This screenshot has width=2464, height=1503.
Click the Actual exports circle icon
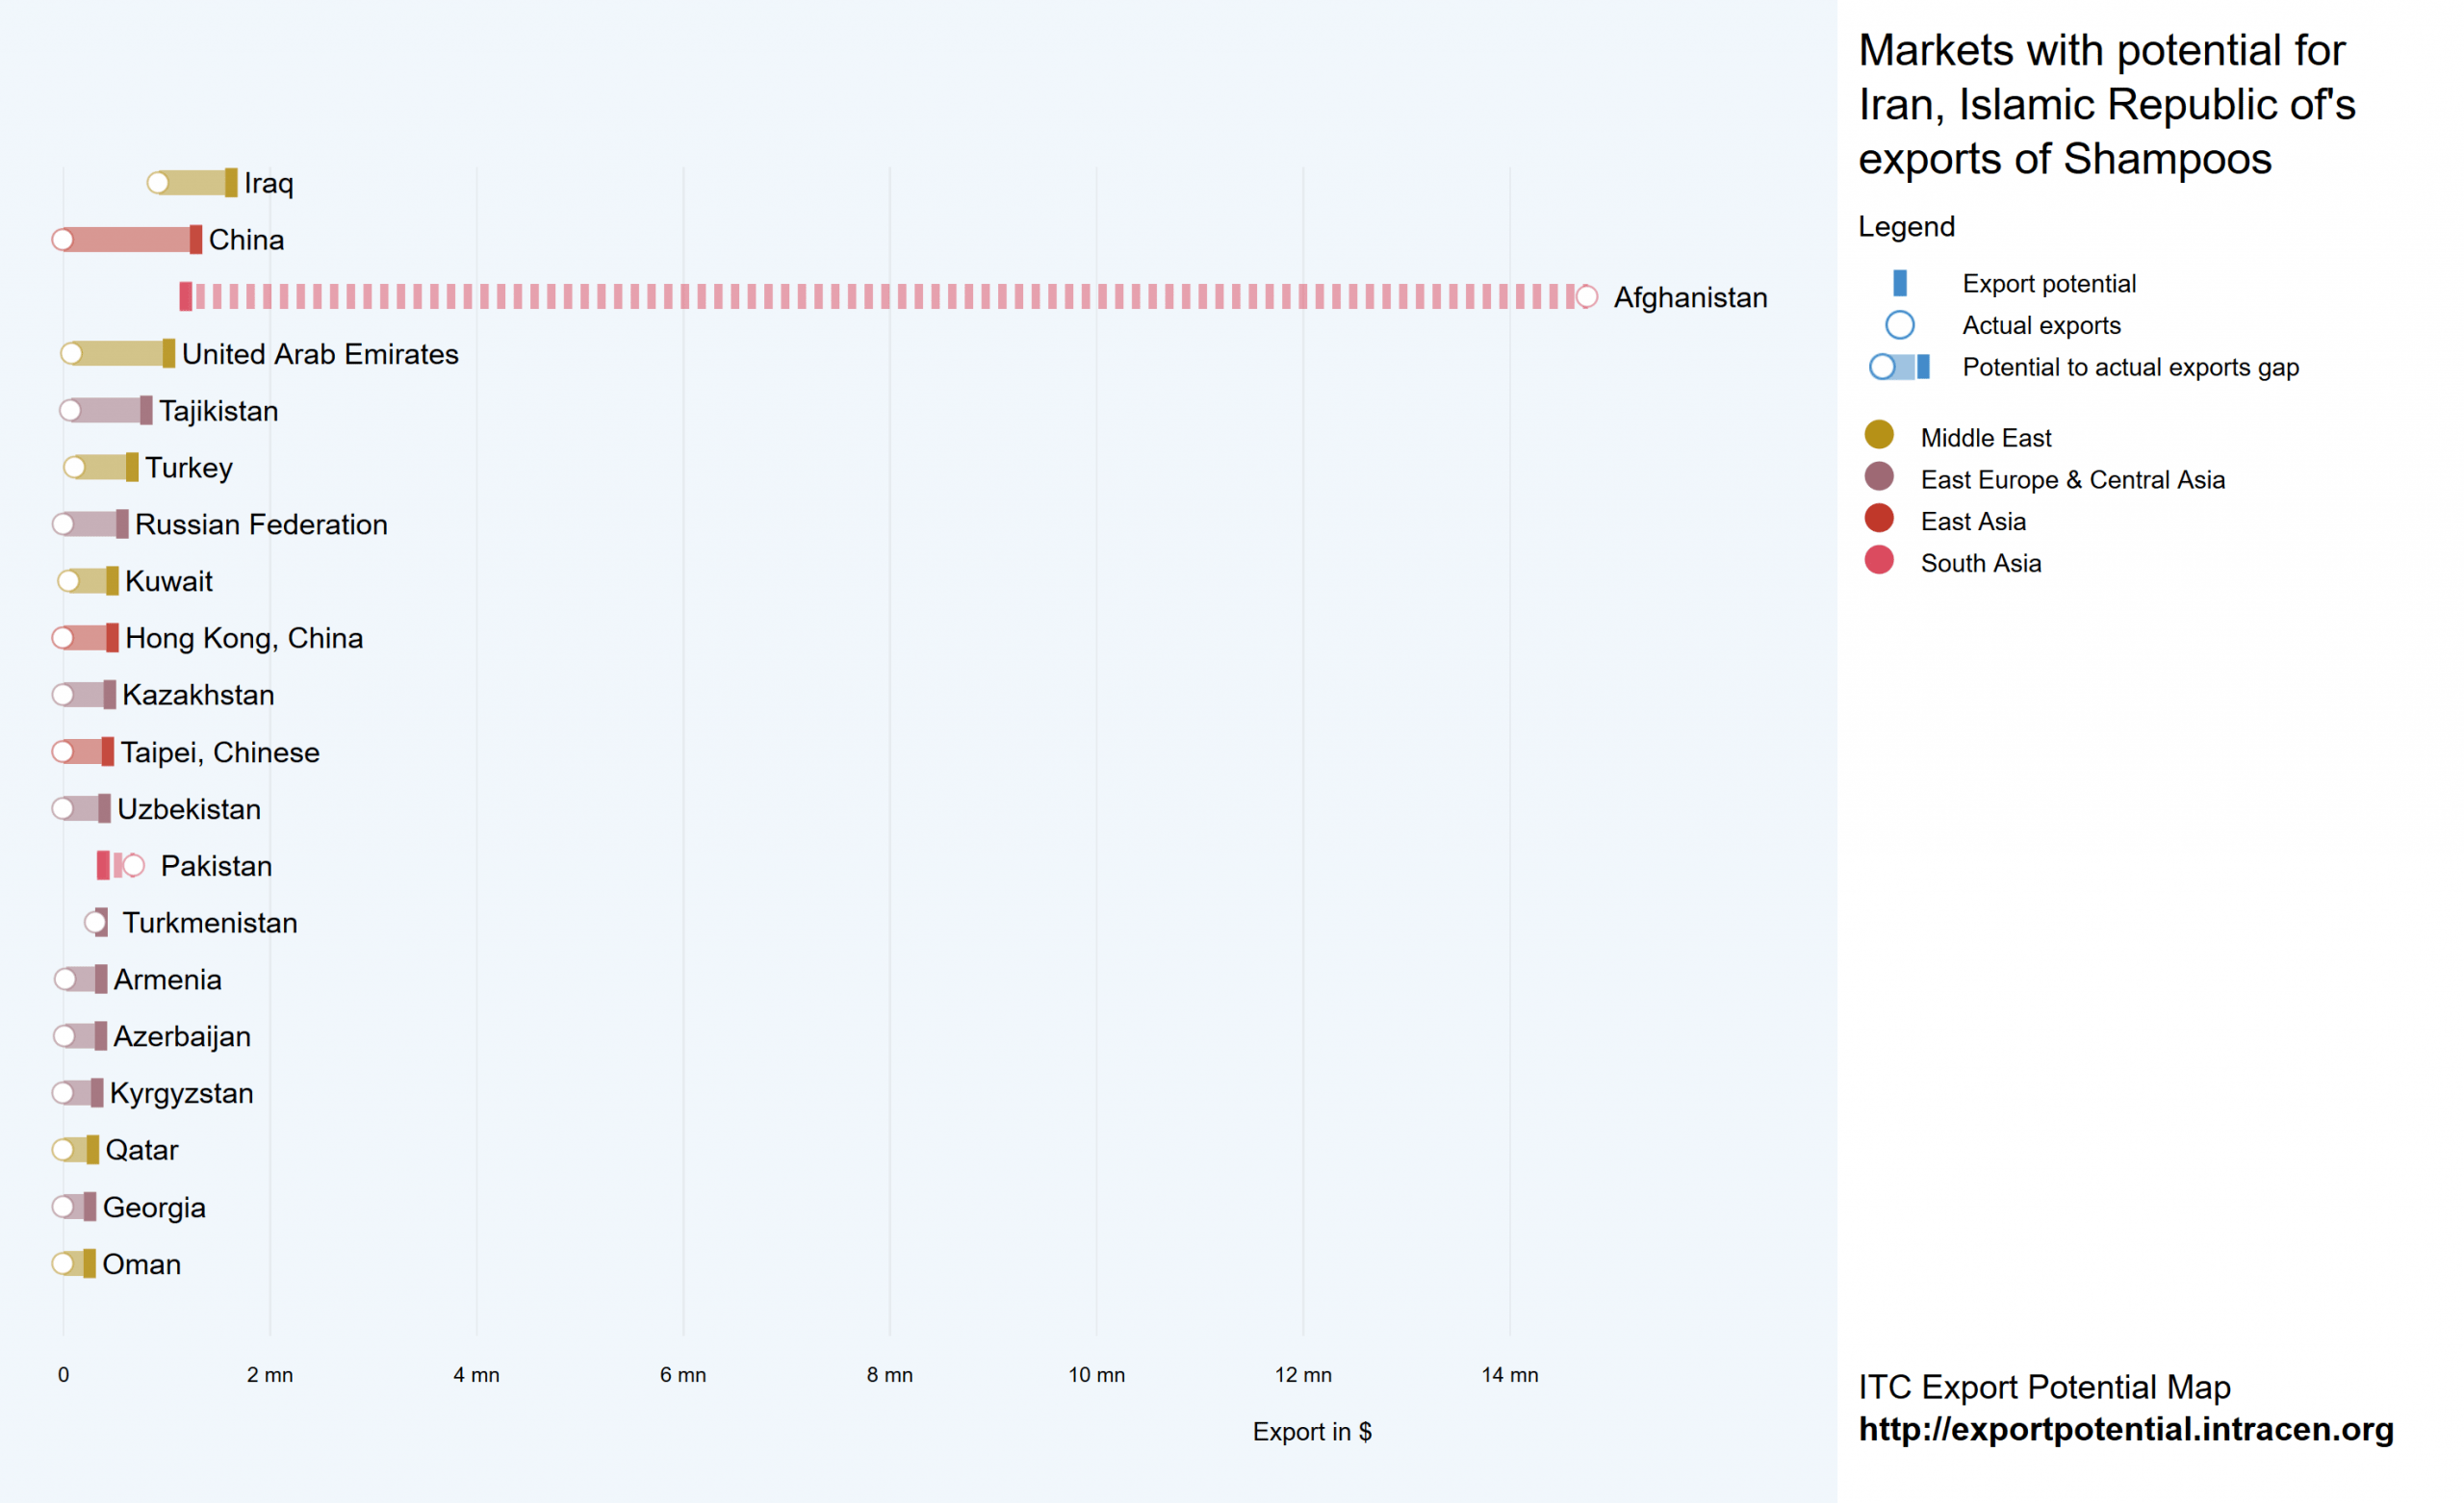pyautogui.click(x=1899, y=325)
